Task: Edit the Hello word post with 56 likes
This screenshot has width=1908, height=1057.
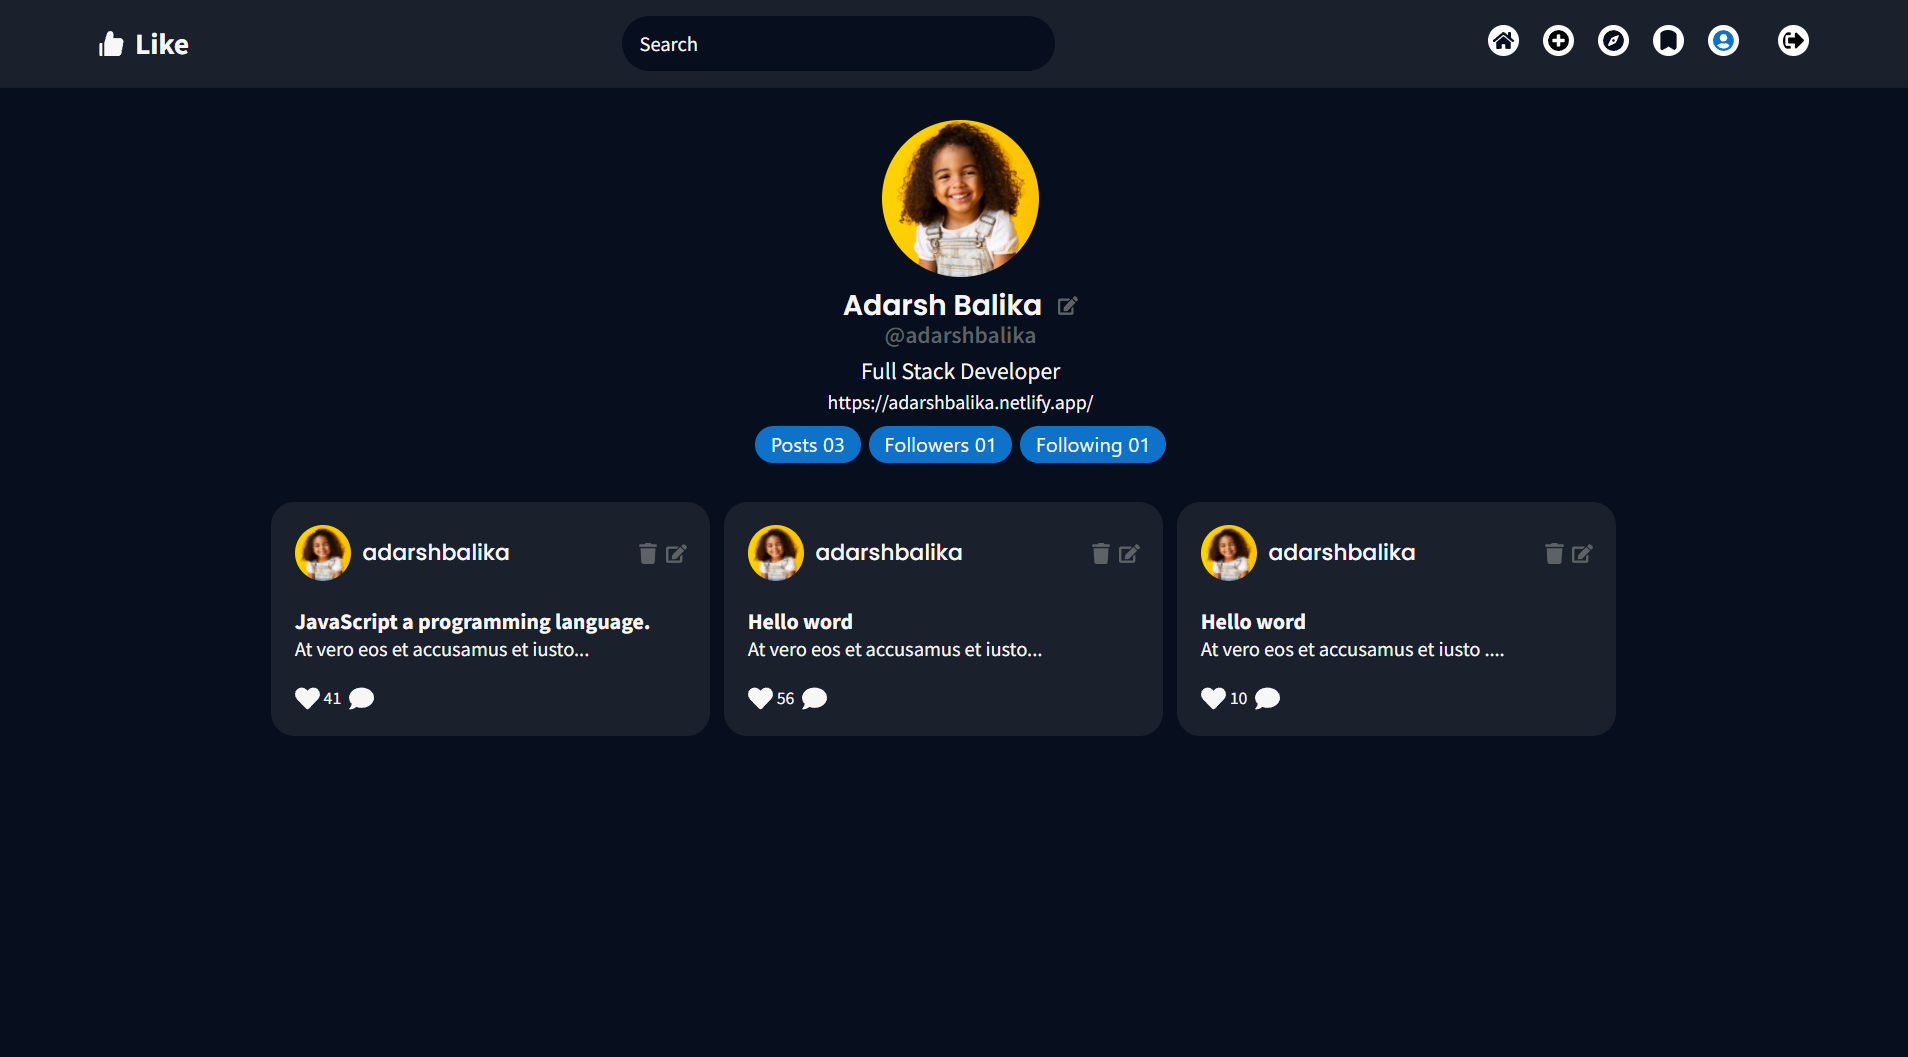Action: coord(1130,553)
